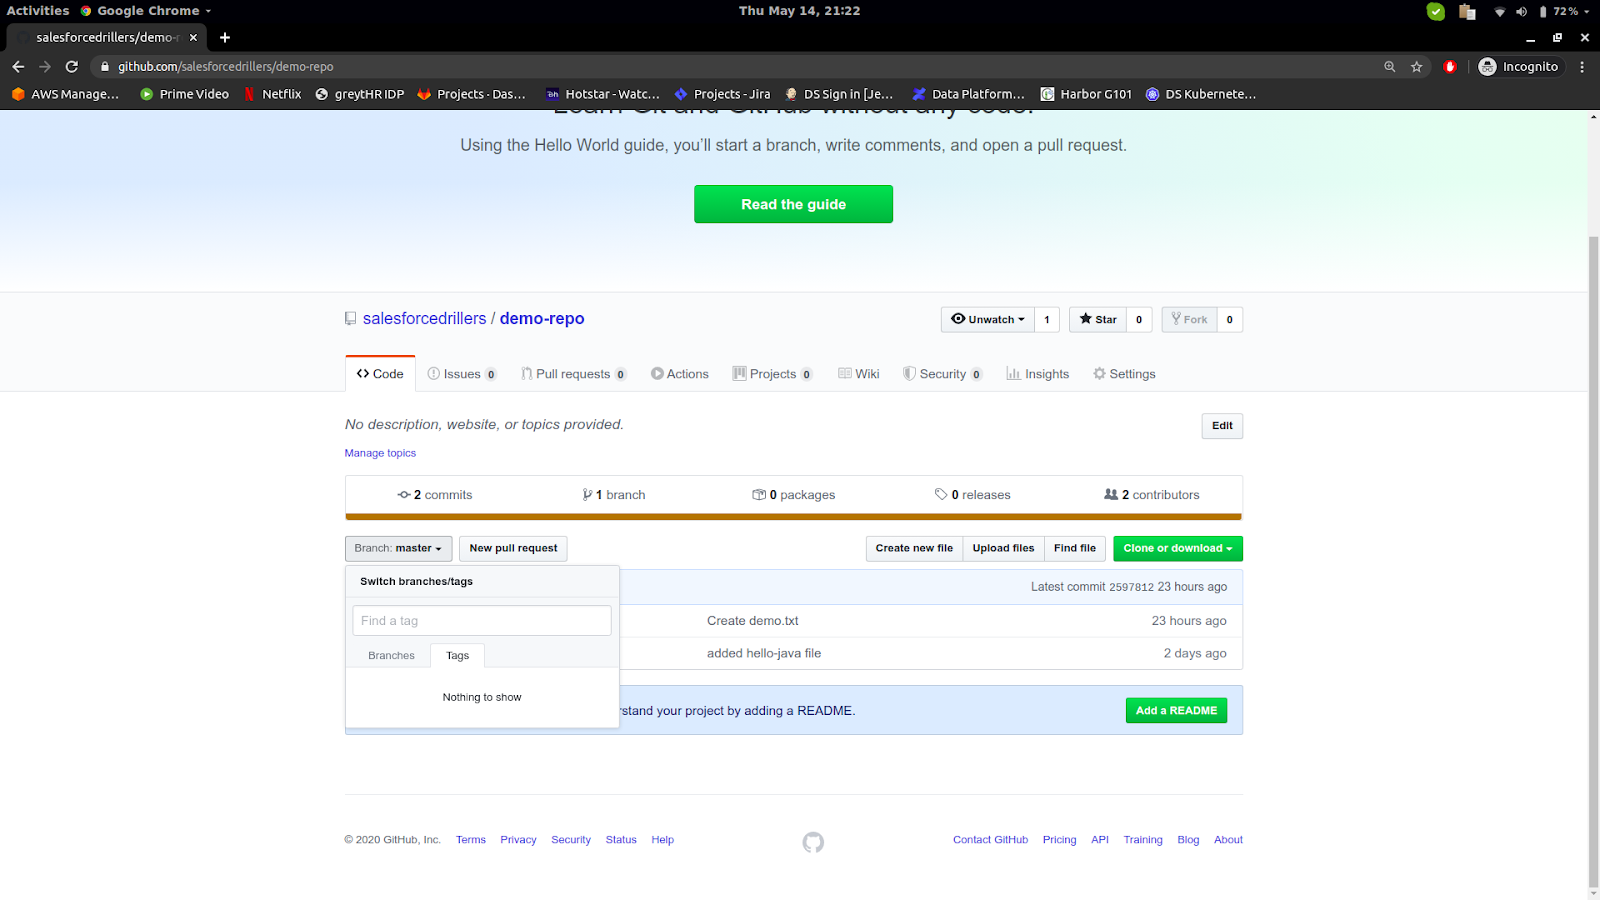The height and width of the screenshot is (900, 1600).
Task: Open the volume speaker indicator
Action: click(x=1521, y=12)
